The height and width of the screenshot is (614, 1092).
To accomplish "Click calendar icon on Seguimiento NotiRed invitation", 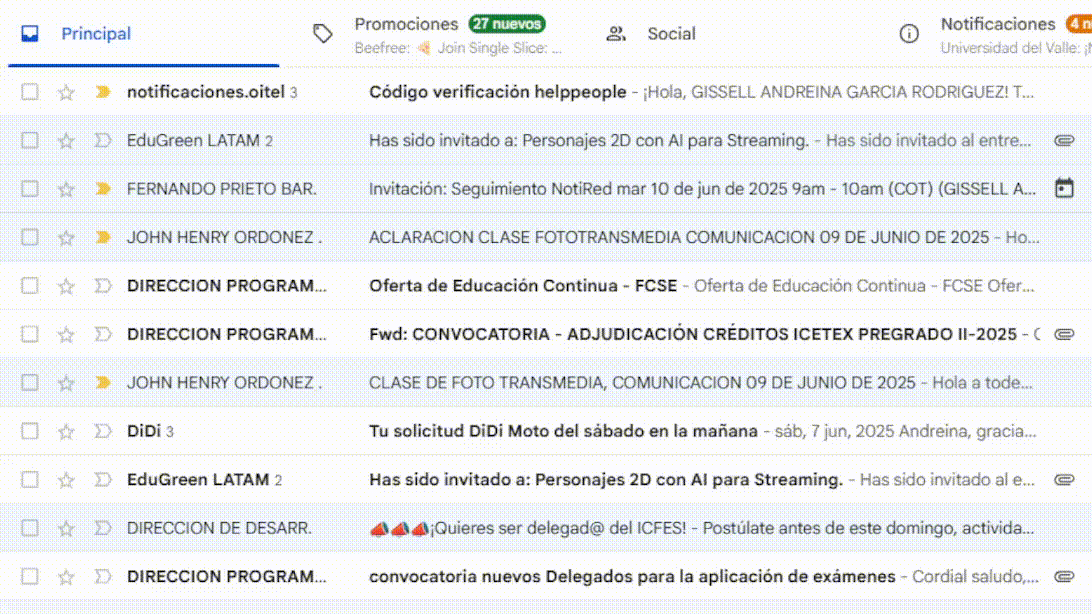I will tap(1064, 188).
